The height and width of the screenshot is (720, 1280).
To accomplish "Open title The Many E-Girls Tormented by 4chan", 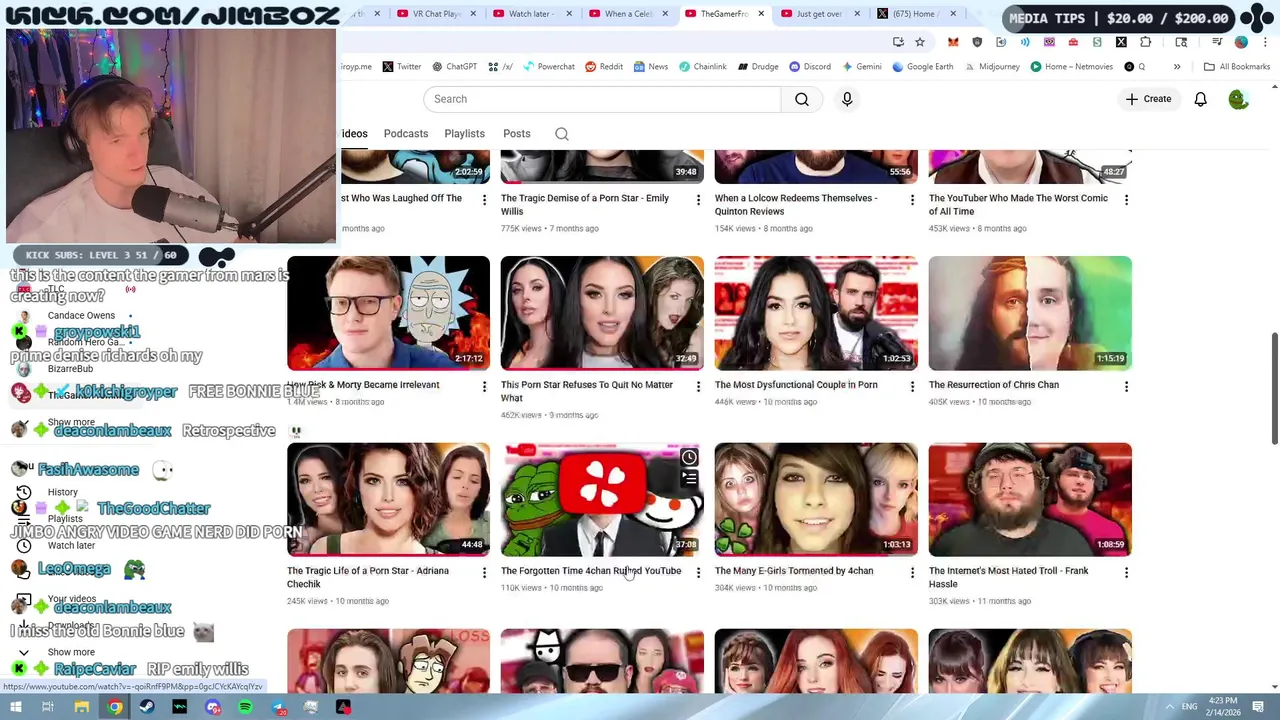I will pyautogui.click(x=794, y=571).
